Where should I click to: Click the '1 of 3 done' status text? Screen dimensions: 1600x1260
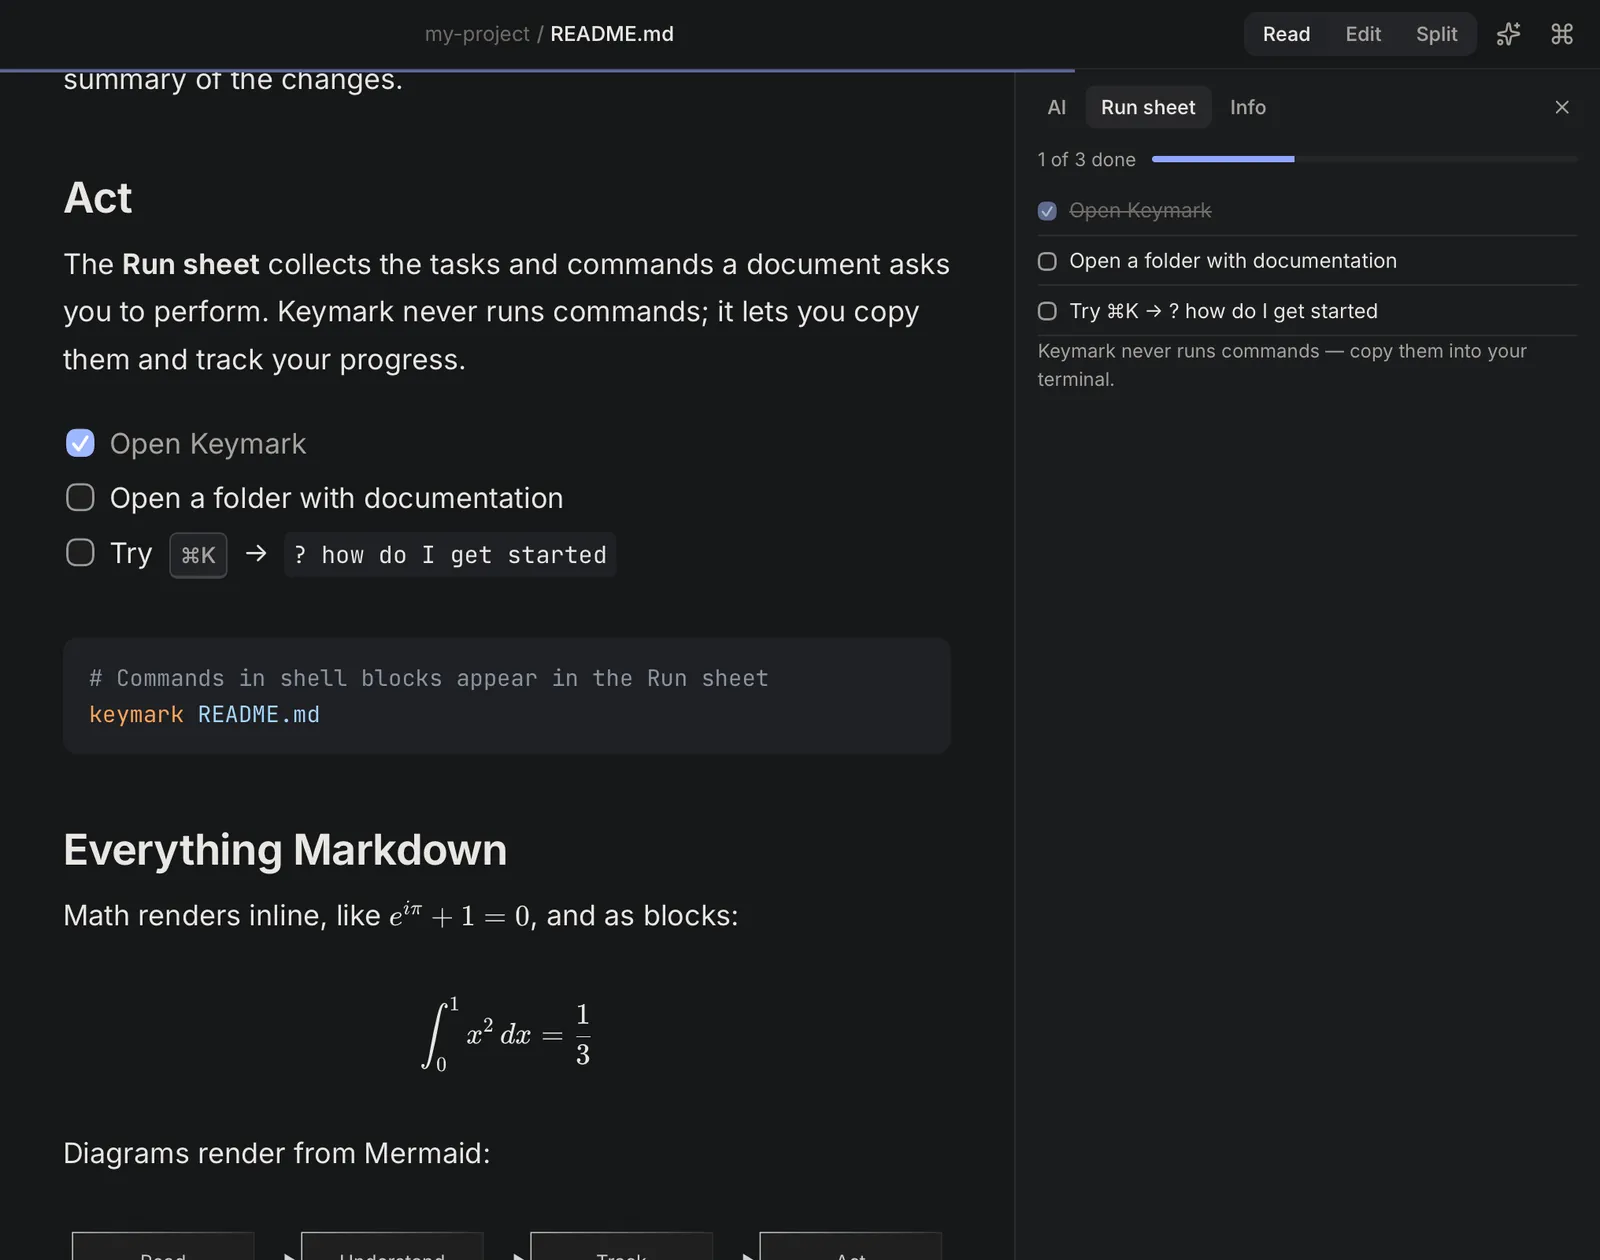pos(1086,160)
